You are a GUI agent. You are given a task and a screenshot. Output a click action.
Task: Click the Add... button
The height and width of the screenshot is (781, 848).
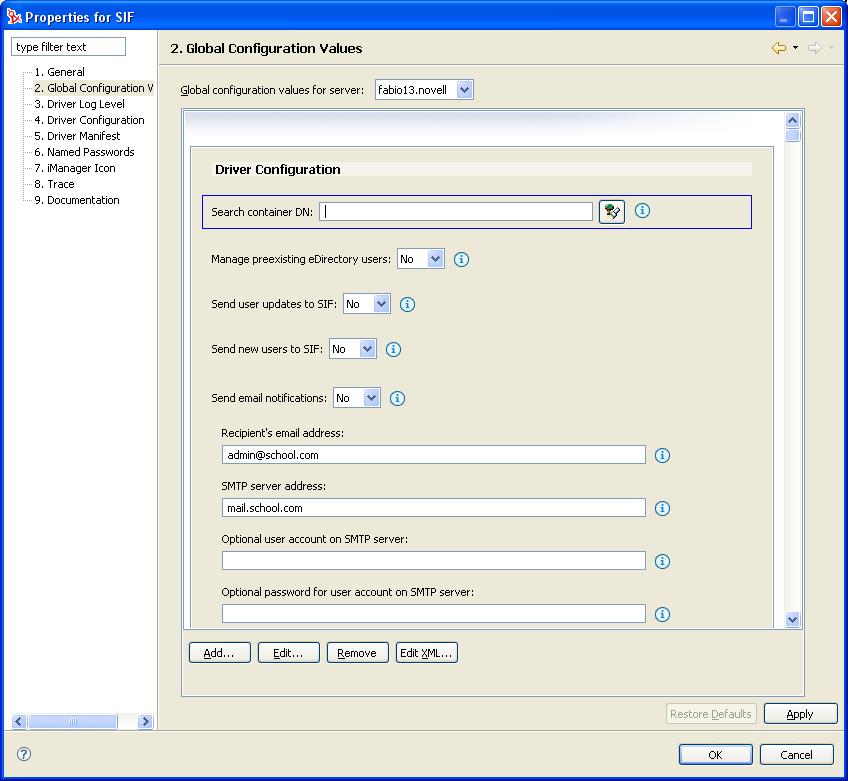[220, 653]
